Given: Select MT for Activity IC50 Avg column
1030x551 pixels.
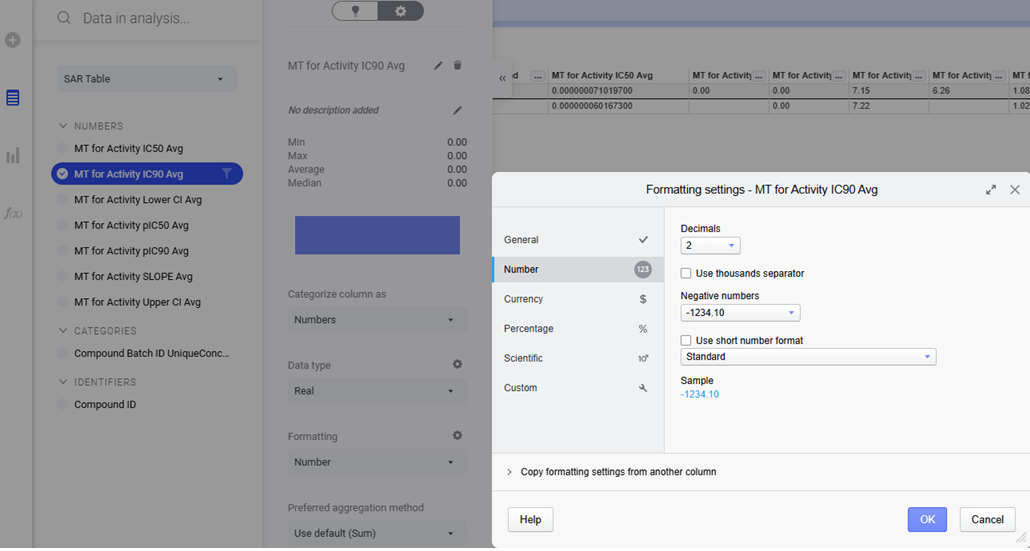Looking at the screenshot, I should (128, 149).
